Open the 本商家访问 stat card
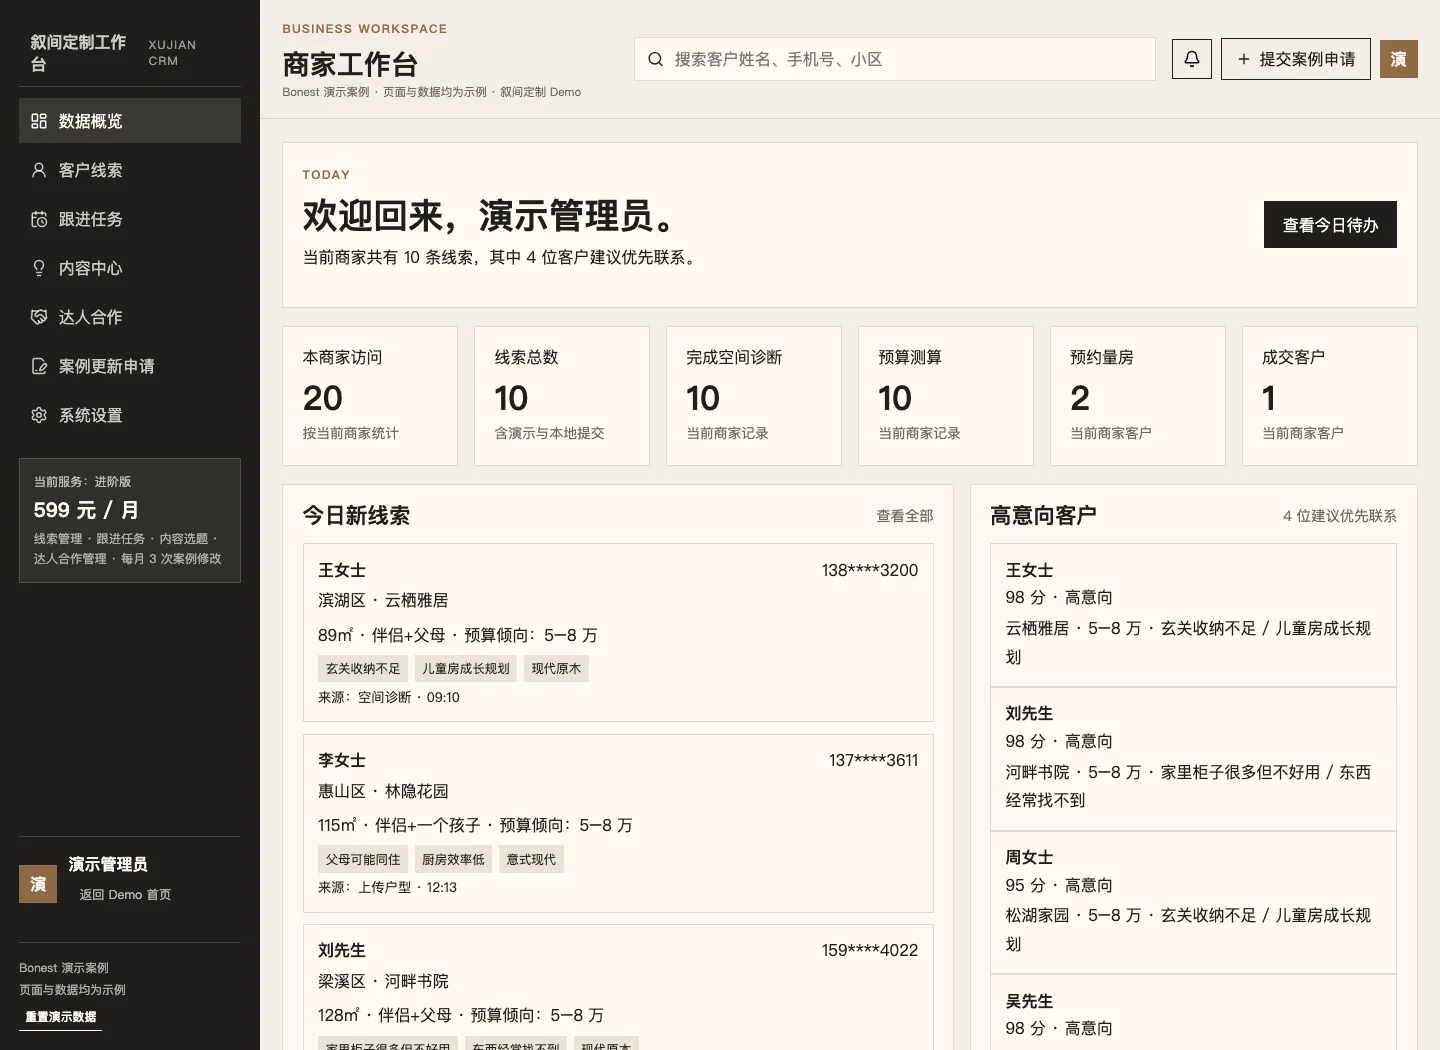The image size is (1440, 1050). pyautogui.click(x=370, y=396)
